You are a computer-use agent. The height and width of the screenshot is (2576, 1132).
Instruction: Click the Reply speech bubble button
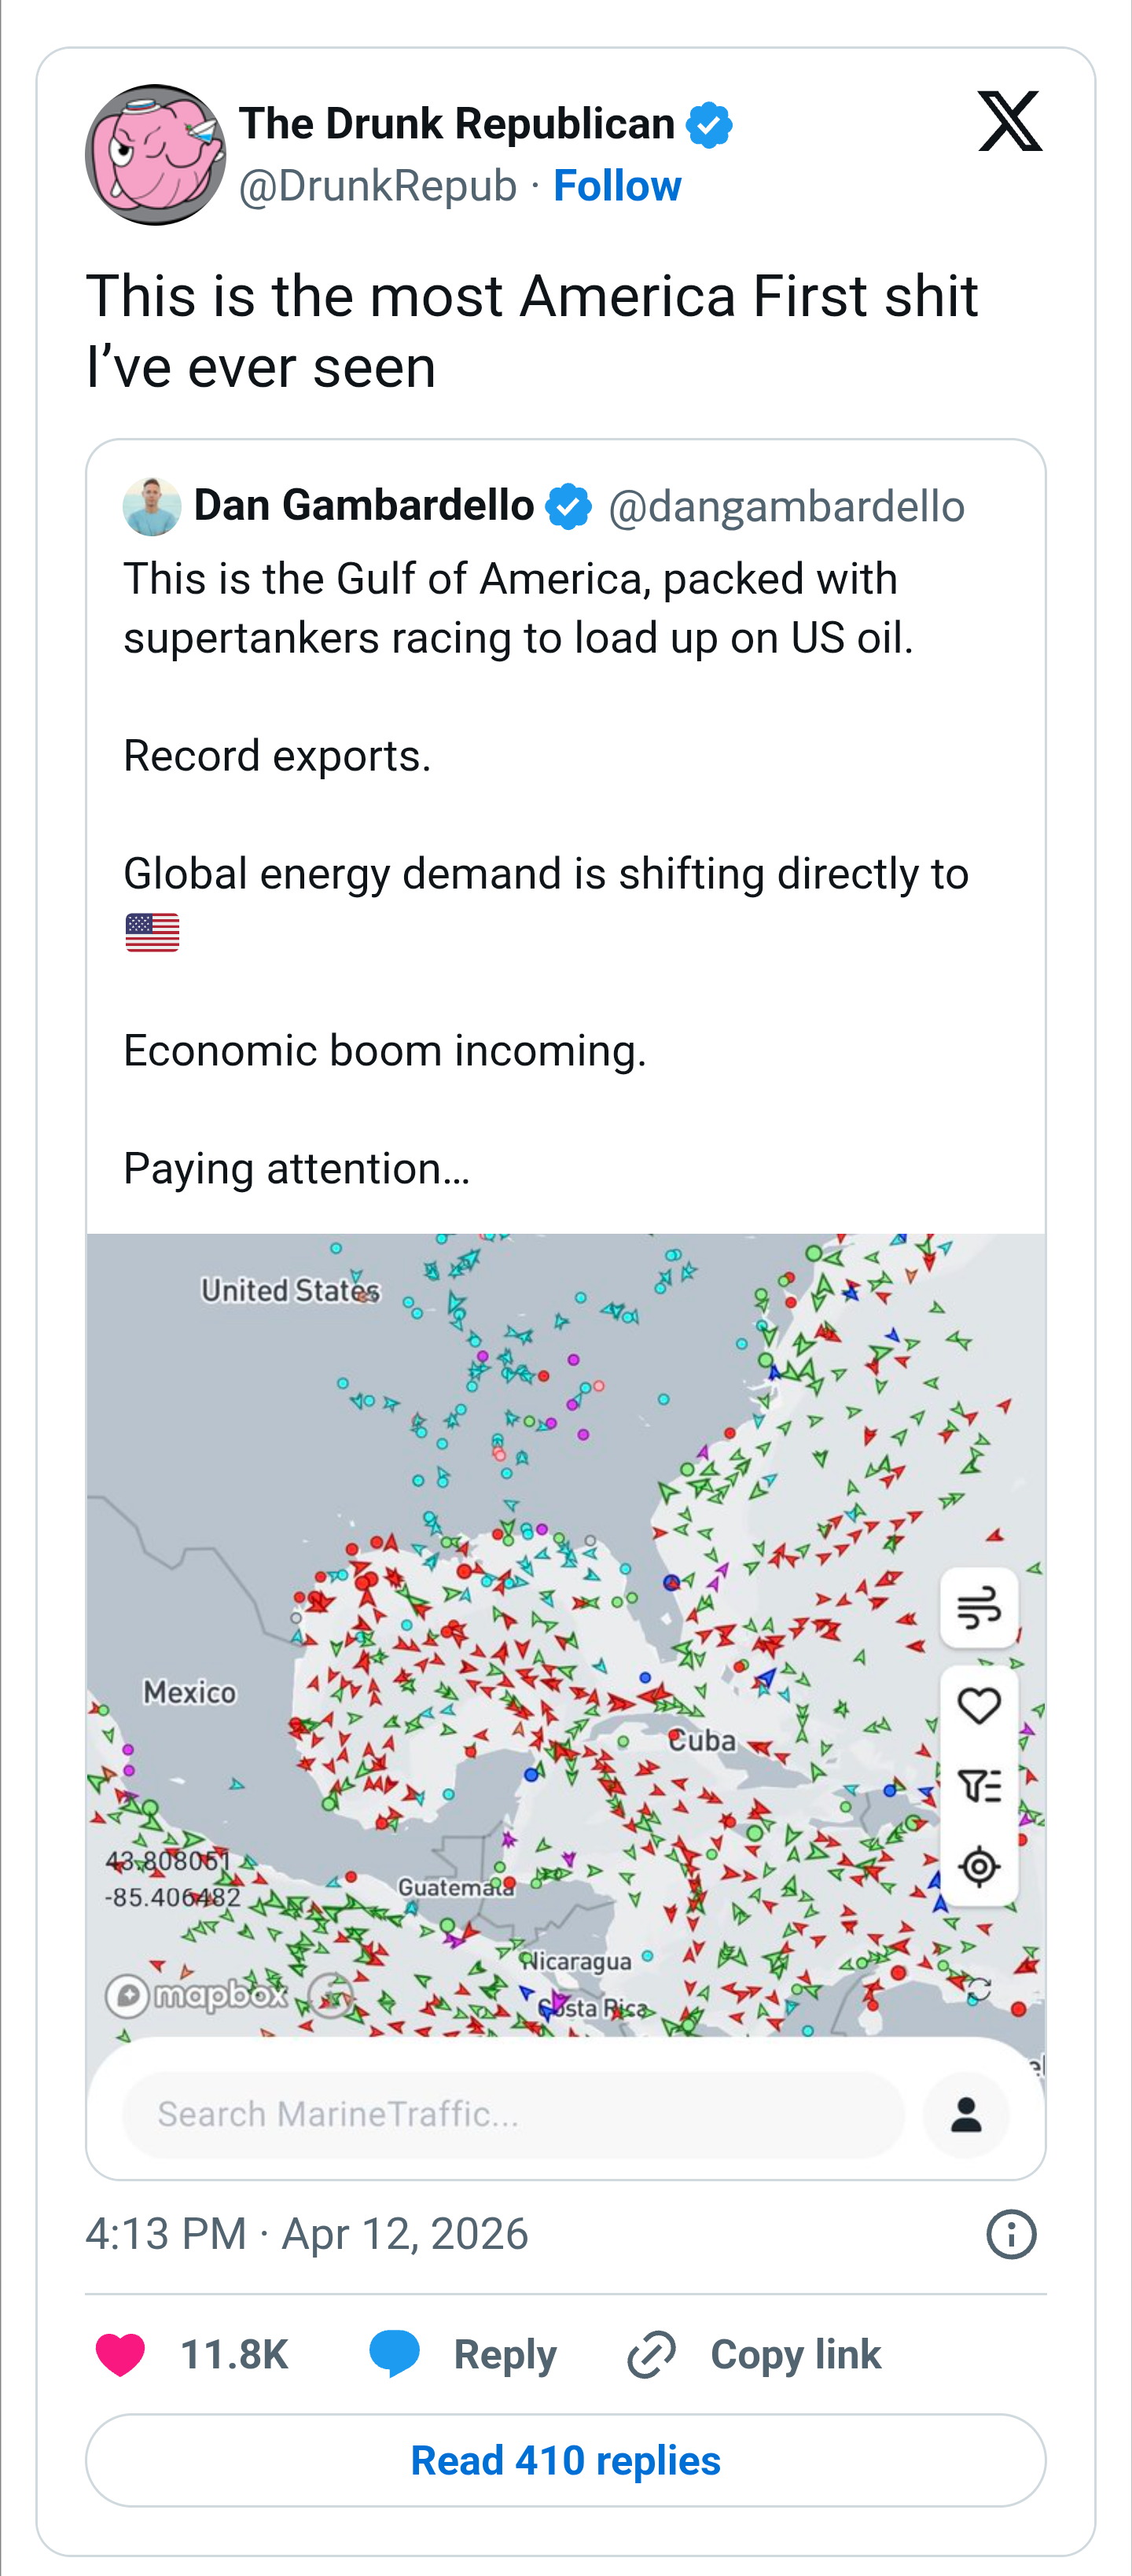click(x=462, y=2354)
